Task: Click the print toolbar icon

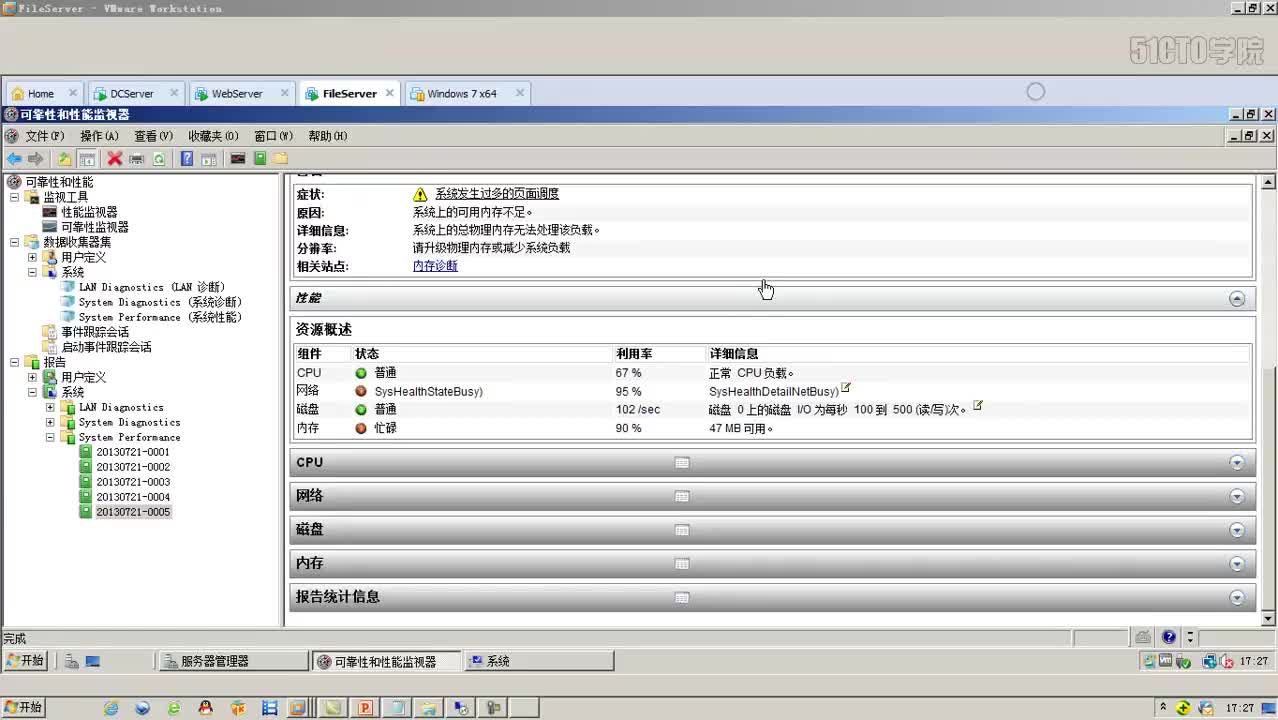Action: pyautogui.click(x=137, y=159)
